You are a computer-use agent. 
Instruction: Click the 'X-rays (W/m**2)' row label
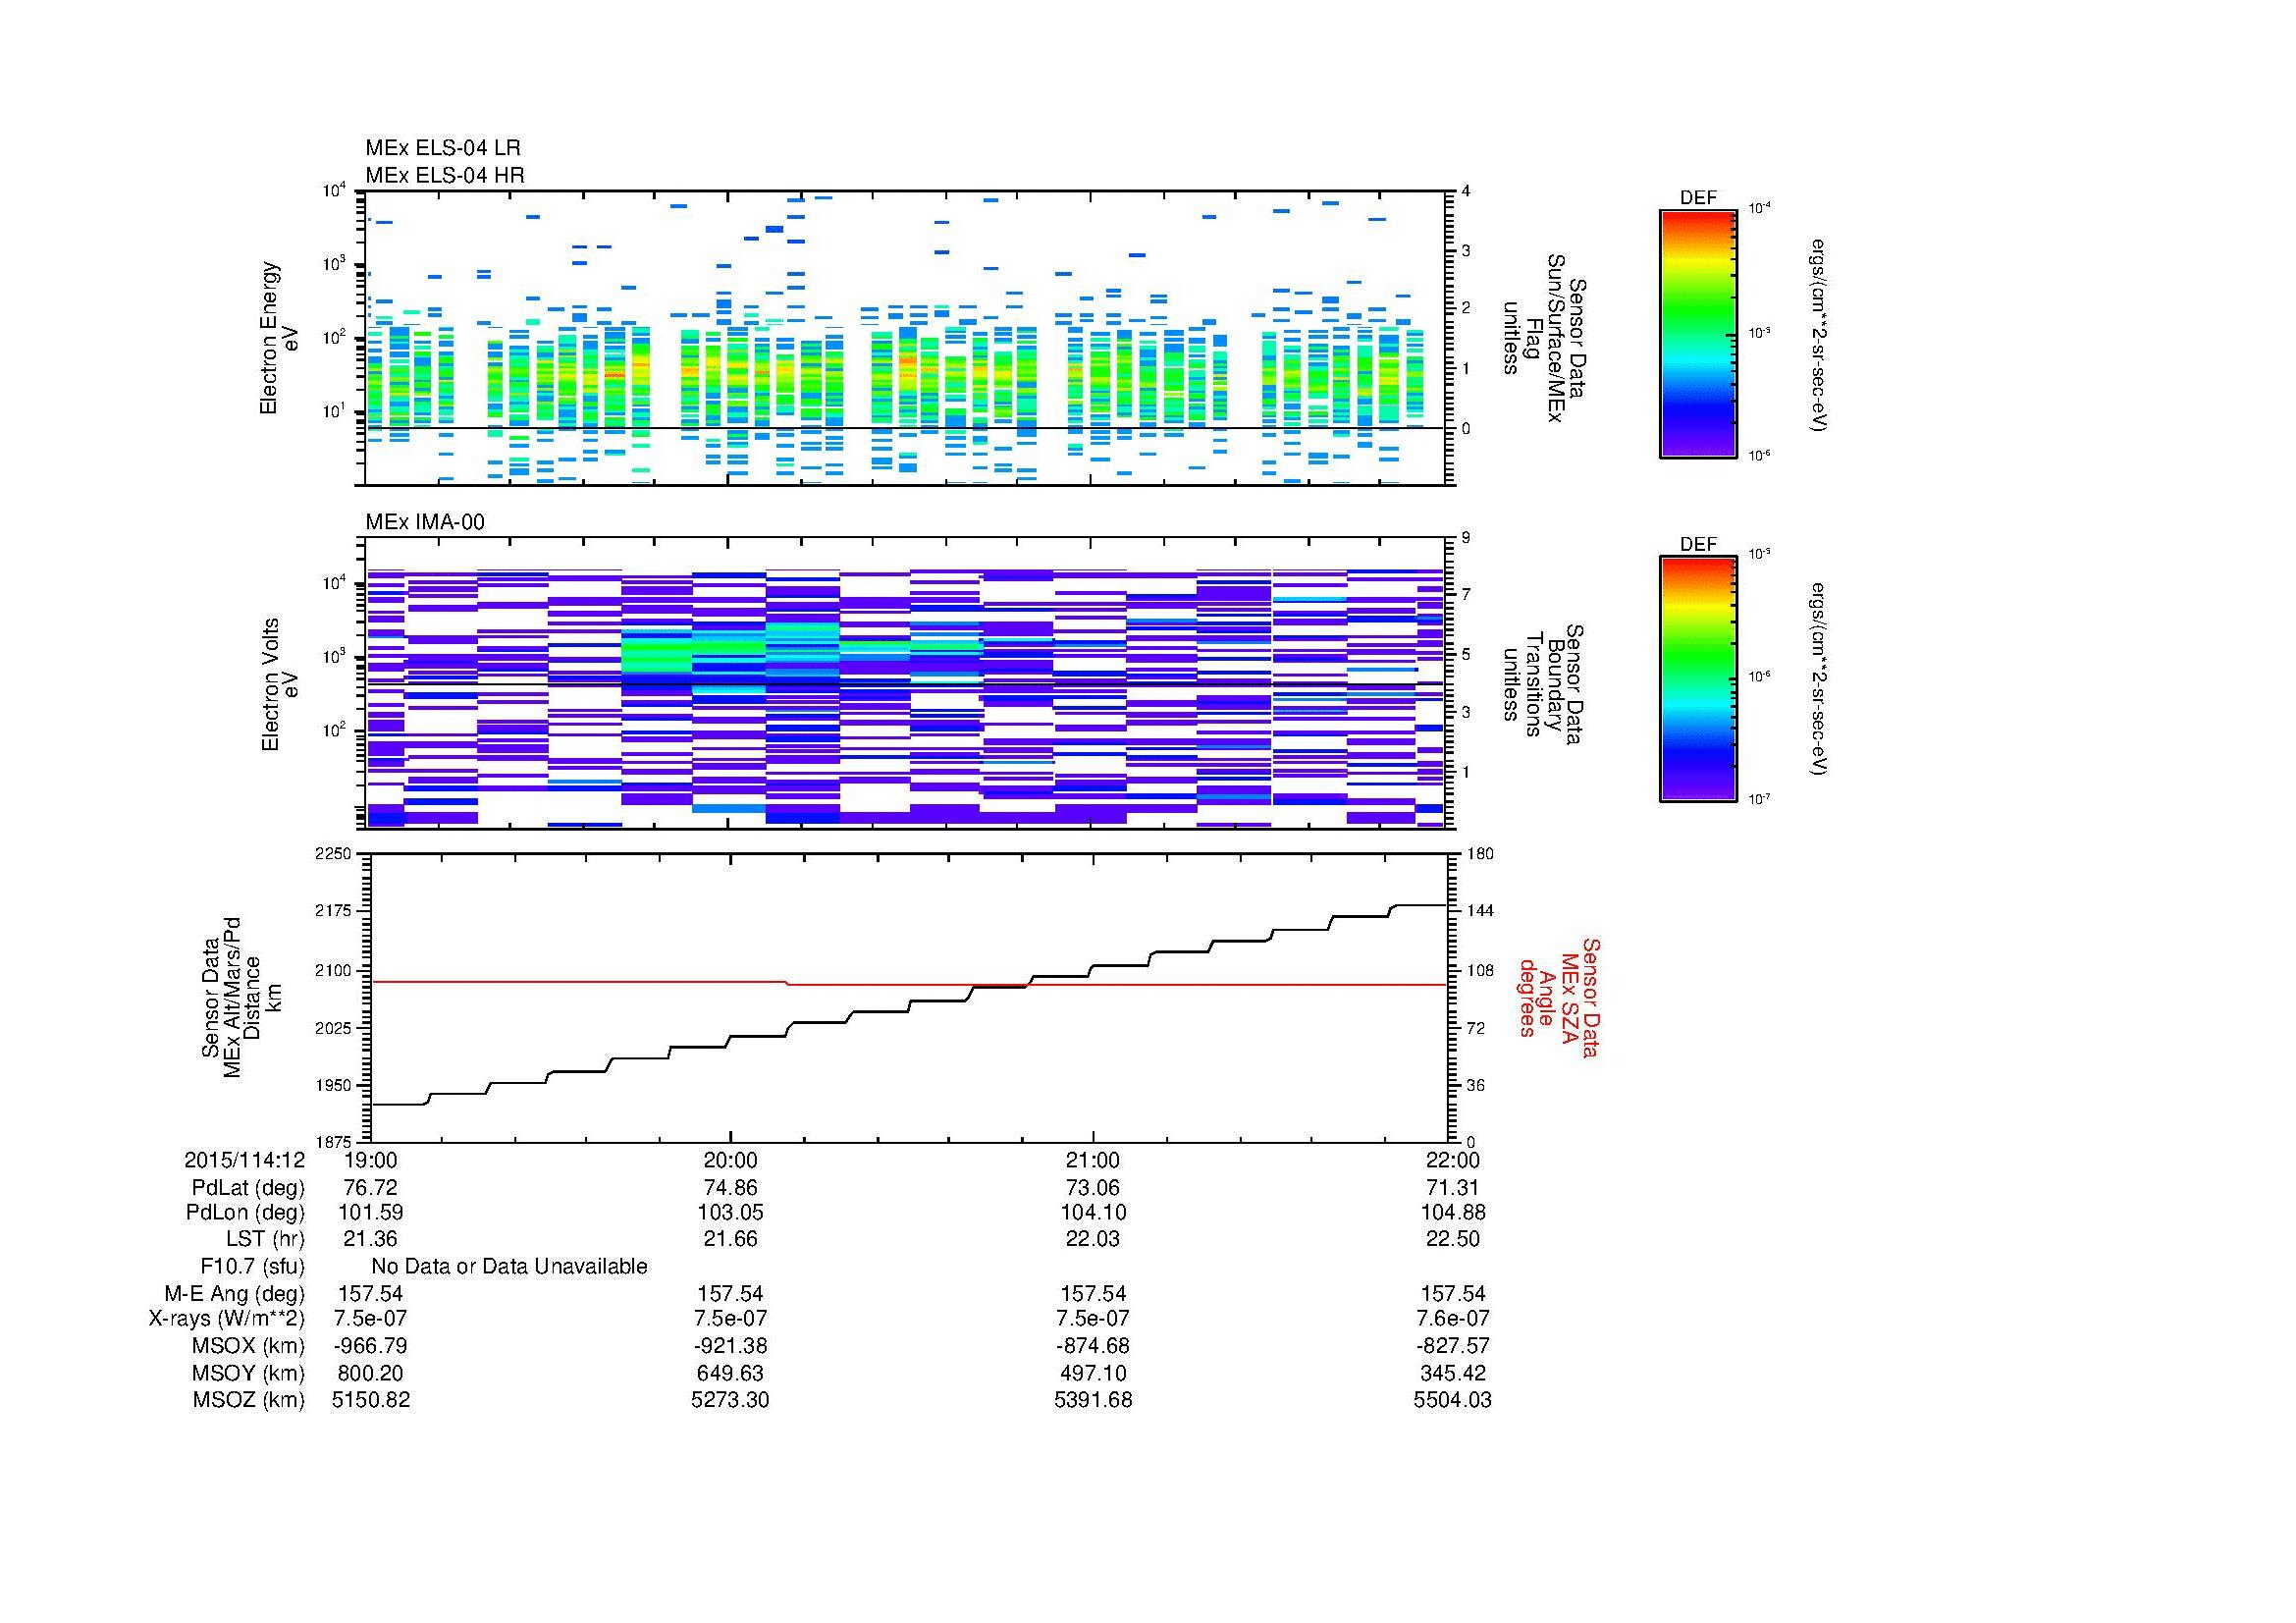[227, 1319]
